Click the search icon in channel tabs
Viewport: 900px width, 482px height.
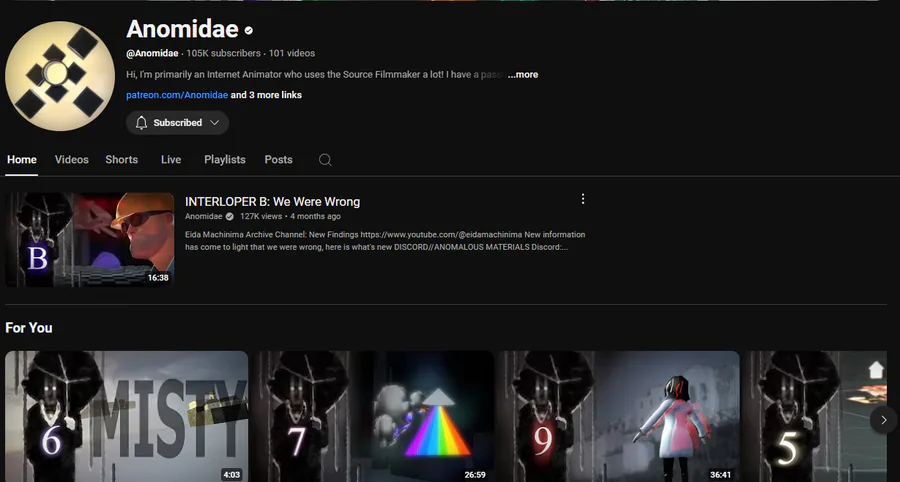point(325,160)
